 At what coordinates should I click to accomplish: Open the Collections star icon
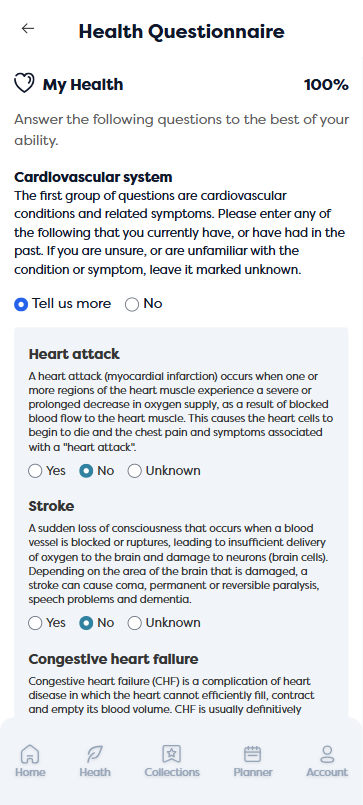coord(171,754)
